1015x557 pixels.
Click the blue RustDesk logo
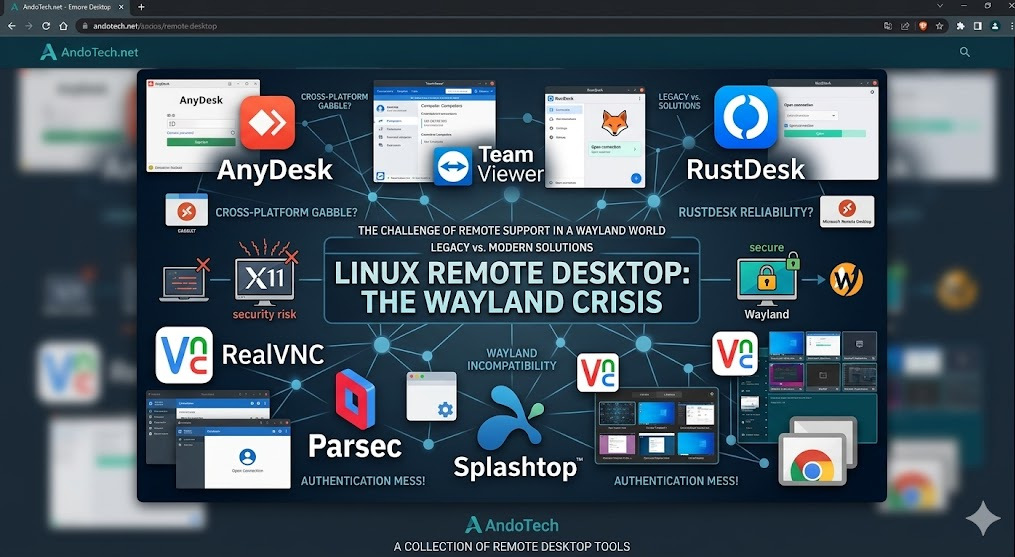click(x=746, y=117)
